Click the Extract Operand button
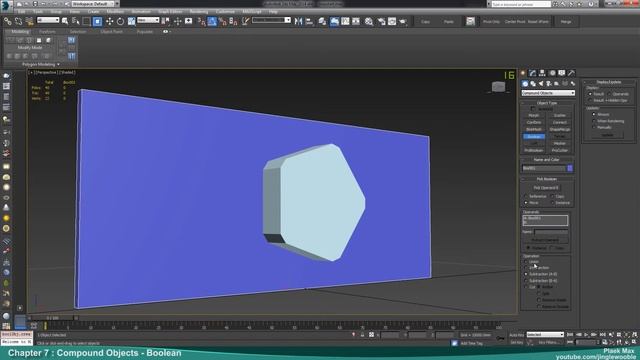This screenshot has width=640, height=360. (545, 240)
